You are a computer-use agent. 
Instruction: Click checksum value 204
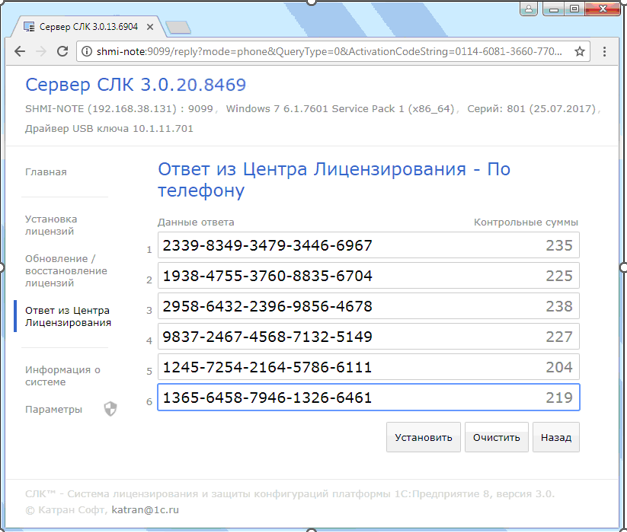point(559,367)
